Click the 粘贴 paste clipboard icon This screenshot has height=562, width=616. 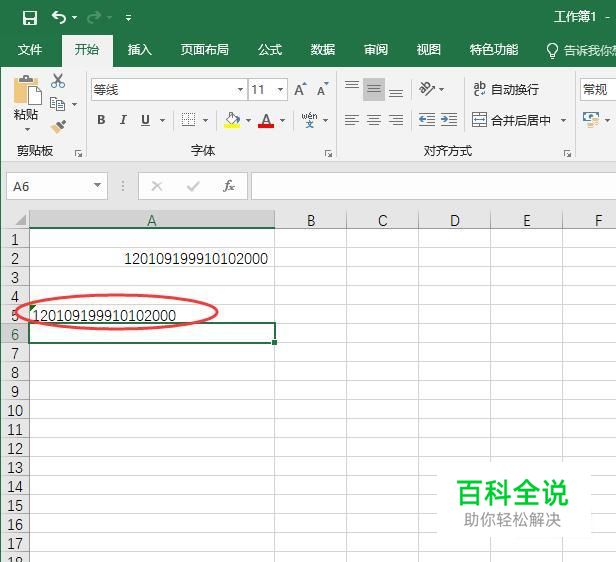(x=27, y=90)
